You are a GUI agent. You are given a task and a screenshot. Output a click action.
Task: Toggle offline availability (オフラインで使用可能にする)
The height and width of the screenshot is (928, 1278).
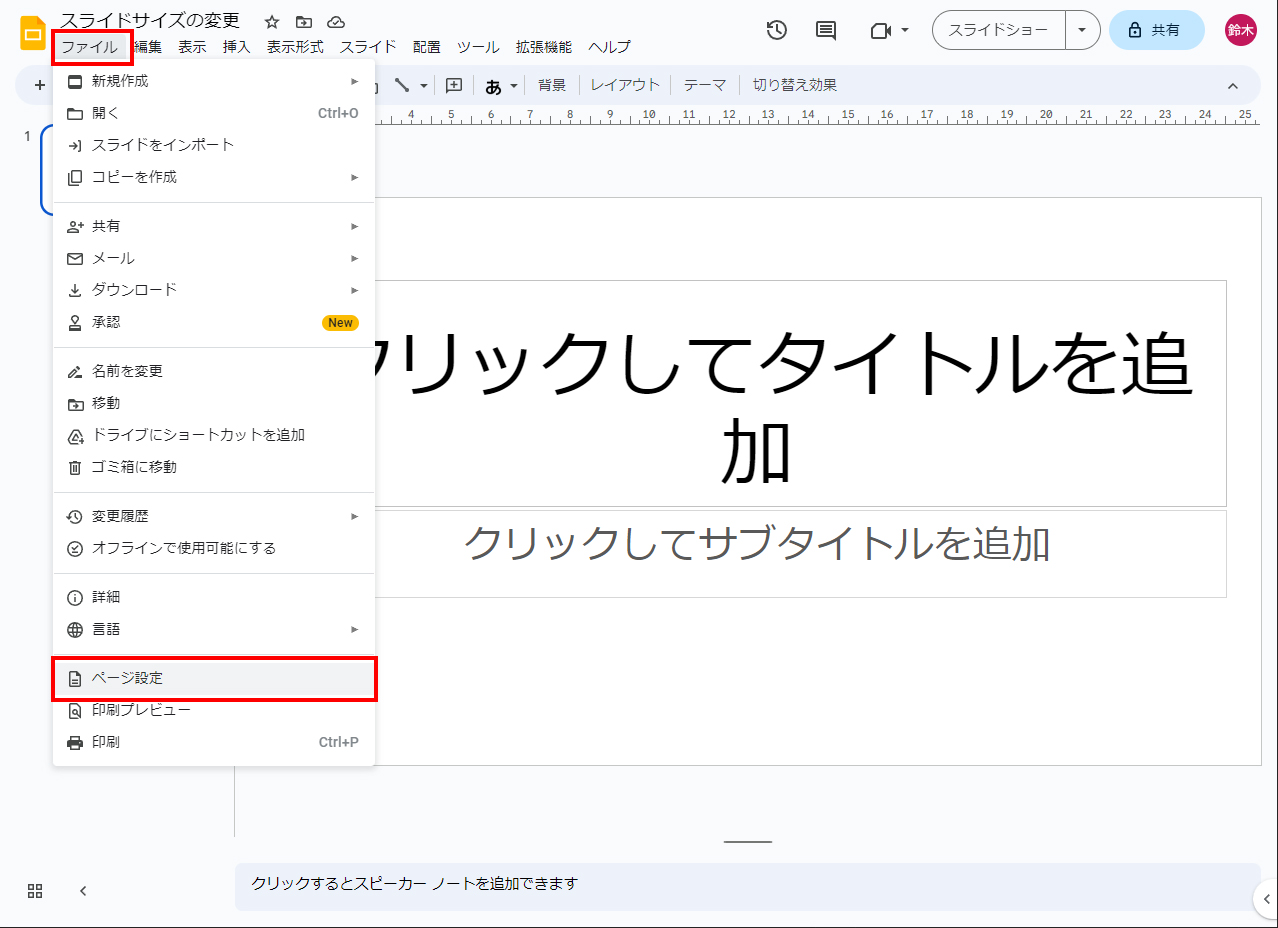click(184, 548)
